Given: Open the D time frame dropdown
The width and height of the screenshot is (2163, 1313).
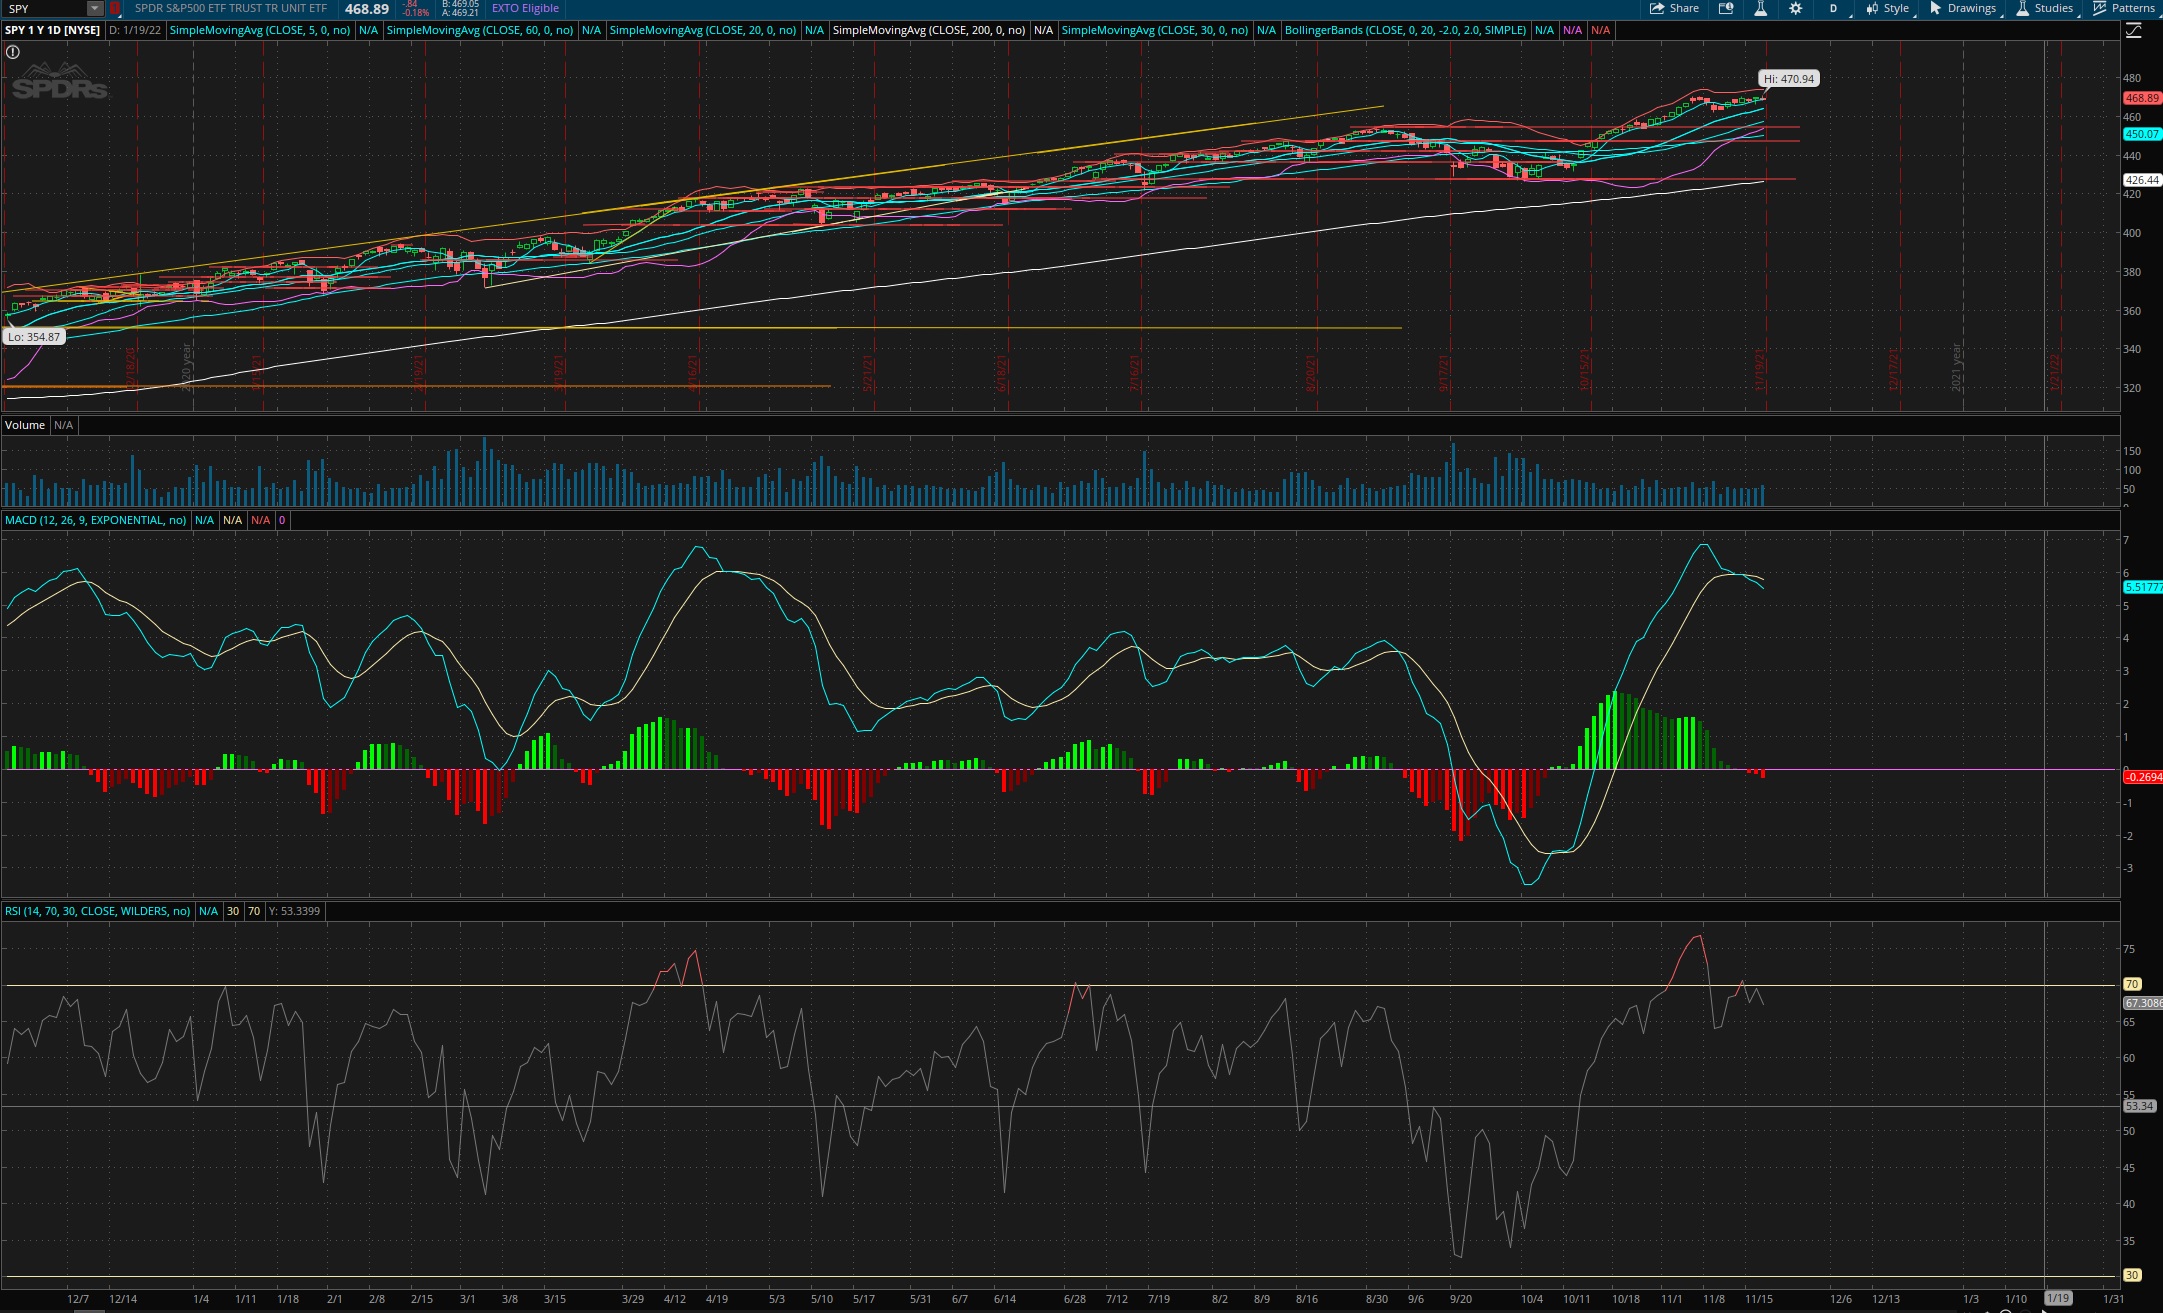Looking at the screenshot, I should point(1834,8).
